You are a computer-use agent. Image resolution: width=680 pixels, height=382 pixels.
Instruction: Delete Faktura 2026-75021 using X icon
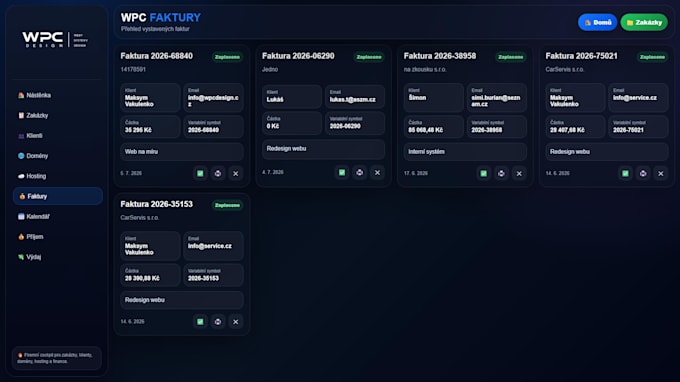(661, 173)
